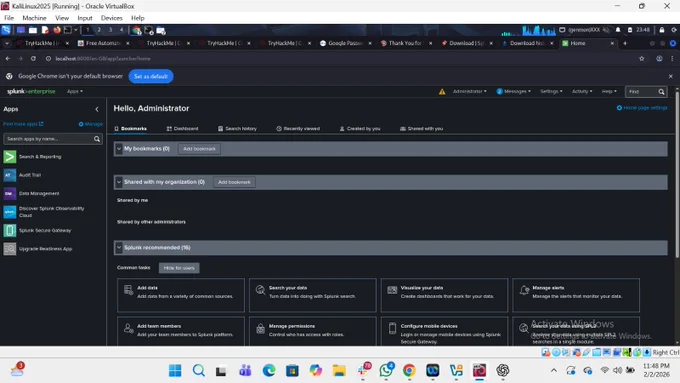Go back with the browser back arrow
This screenshot has height=383, width=680.
8,59
